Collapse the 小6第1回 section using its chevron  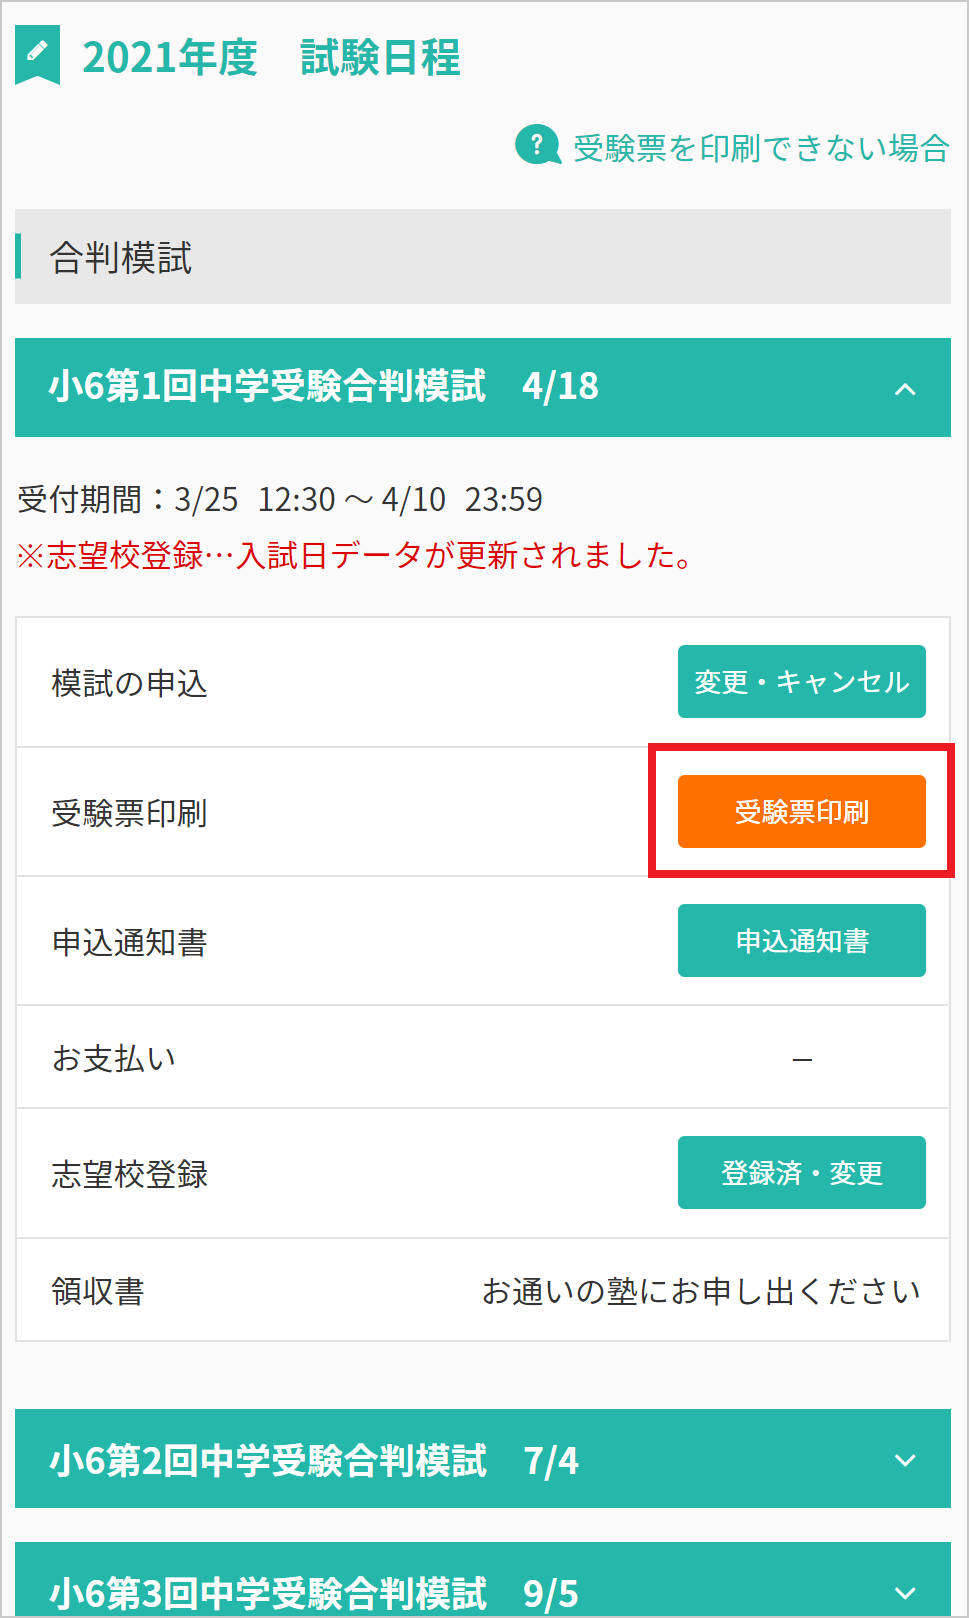[x=905, y=389]
